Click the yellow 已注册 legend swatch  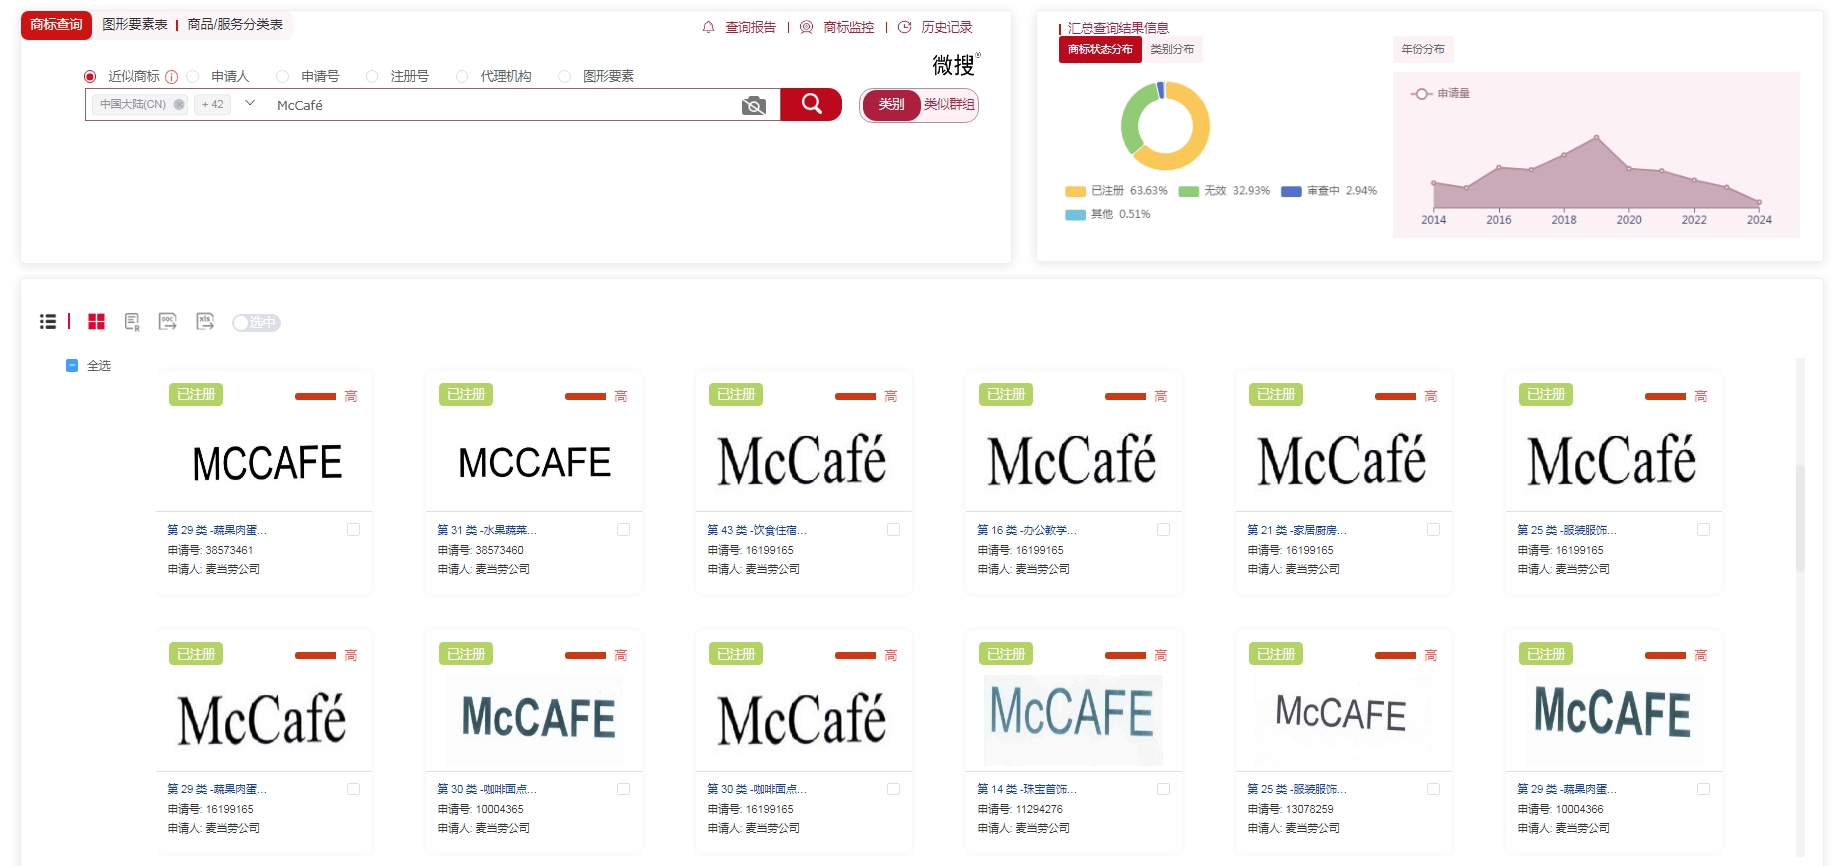[1075, 191]
